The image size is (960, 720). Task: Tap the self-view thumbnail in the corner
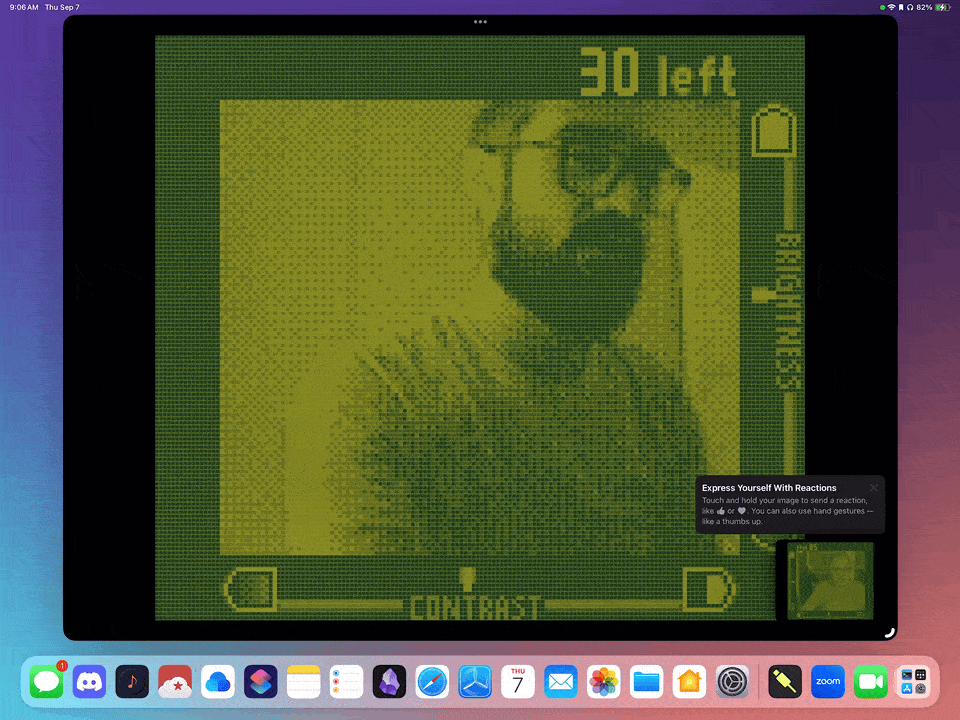(830, 580)
